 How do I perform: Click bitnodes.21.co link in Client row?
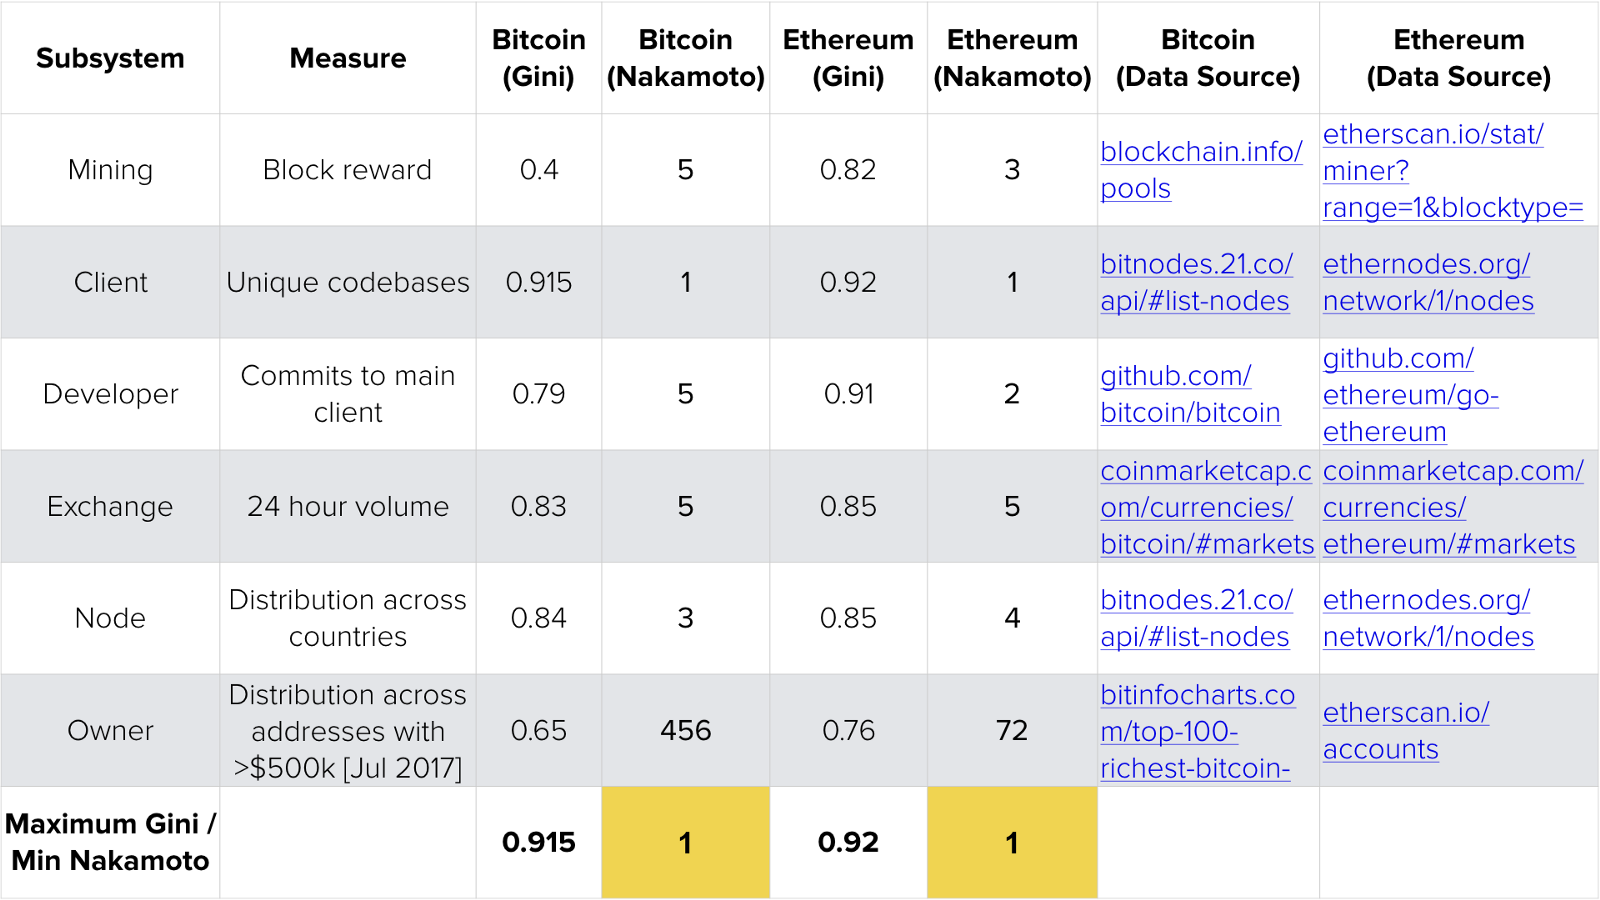[x=1196, y=264]
